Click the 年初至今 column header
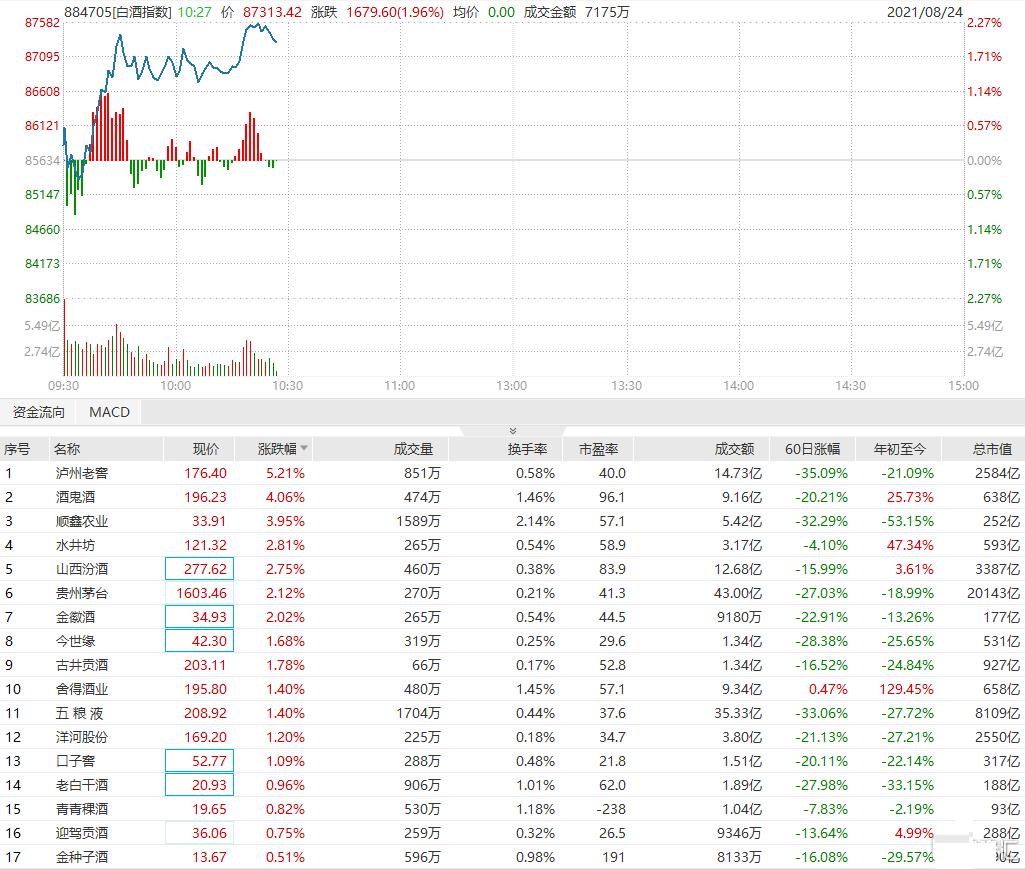Image resolution: width=1025 pixels, height=869 pixels. pos(900,449)
